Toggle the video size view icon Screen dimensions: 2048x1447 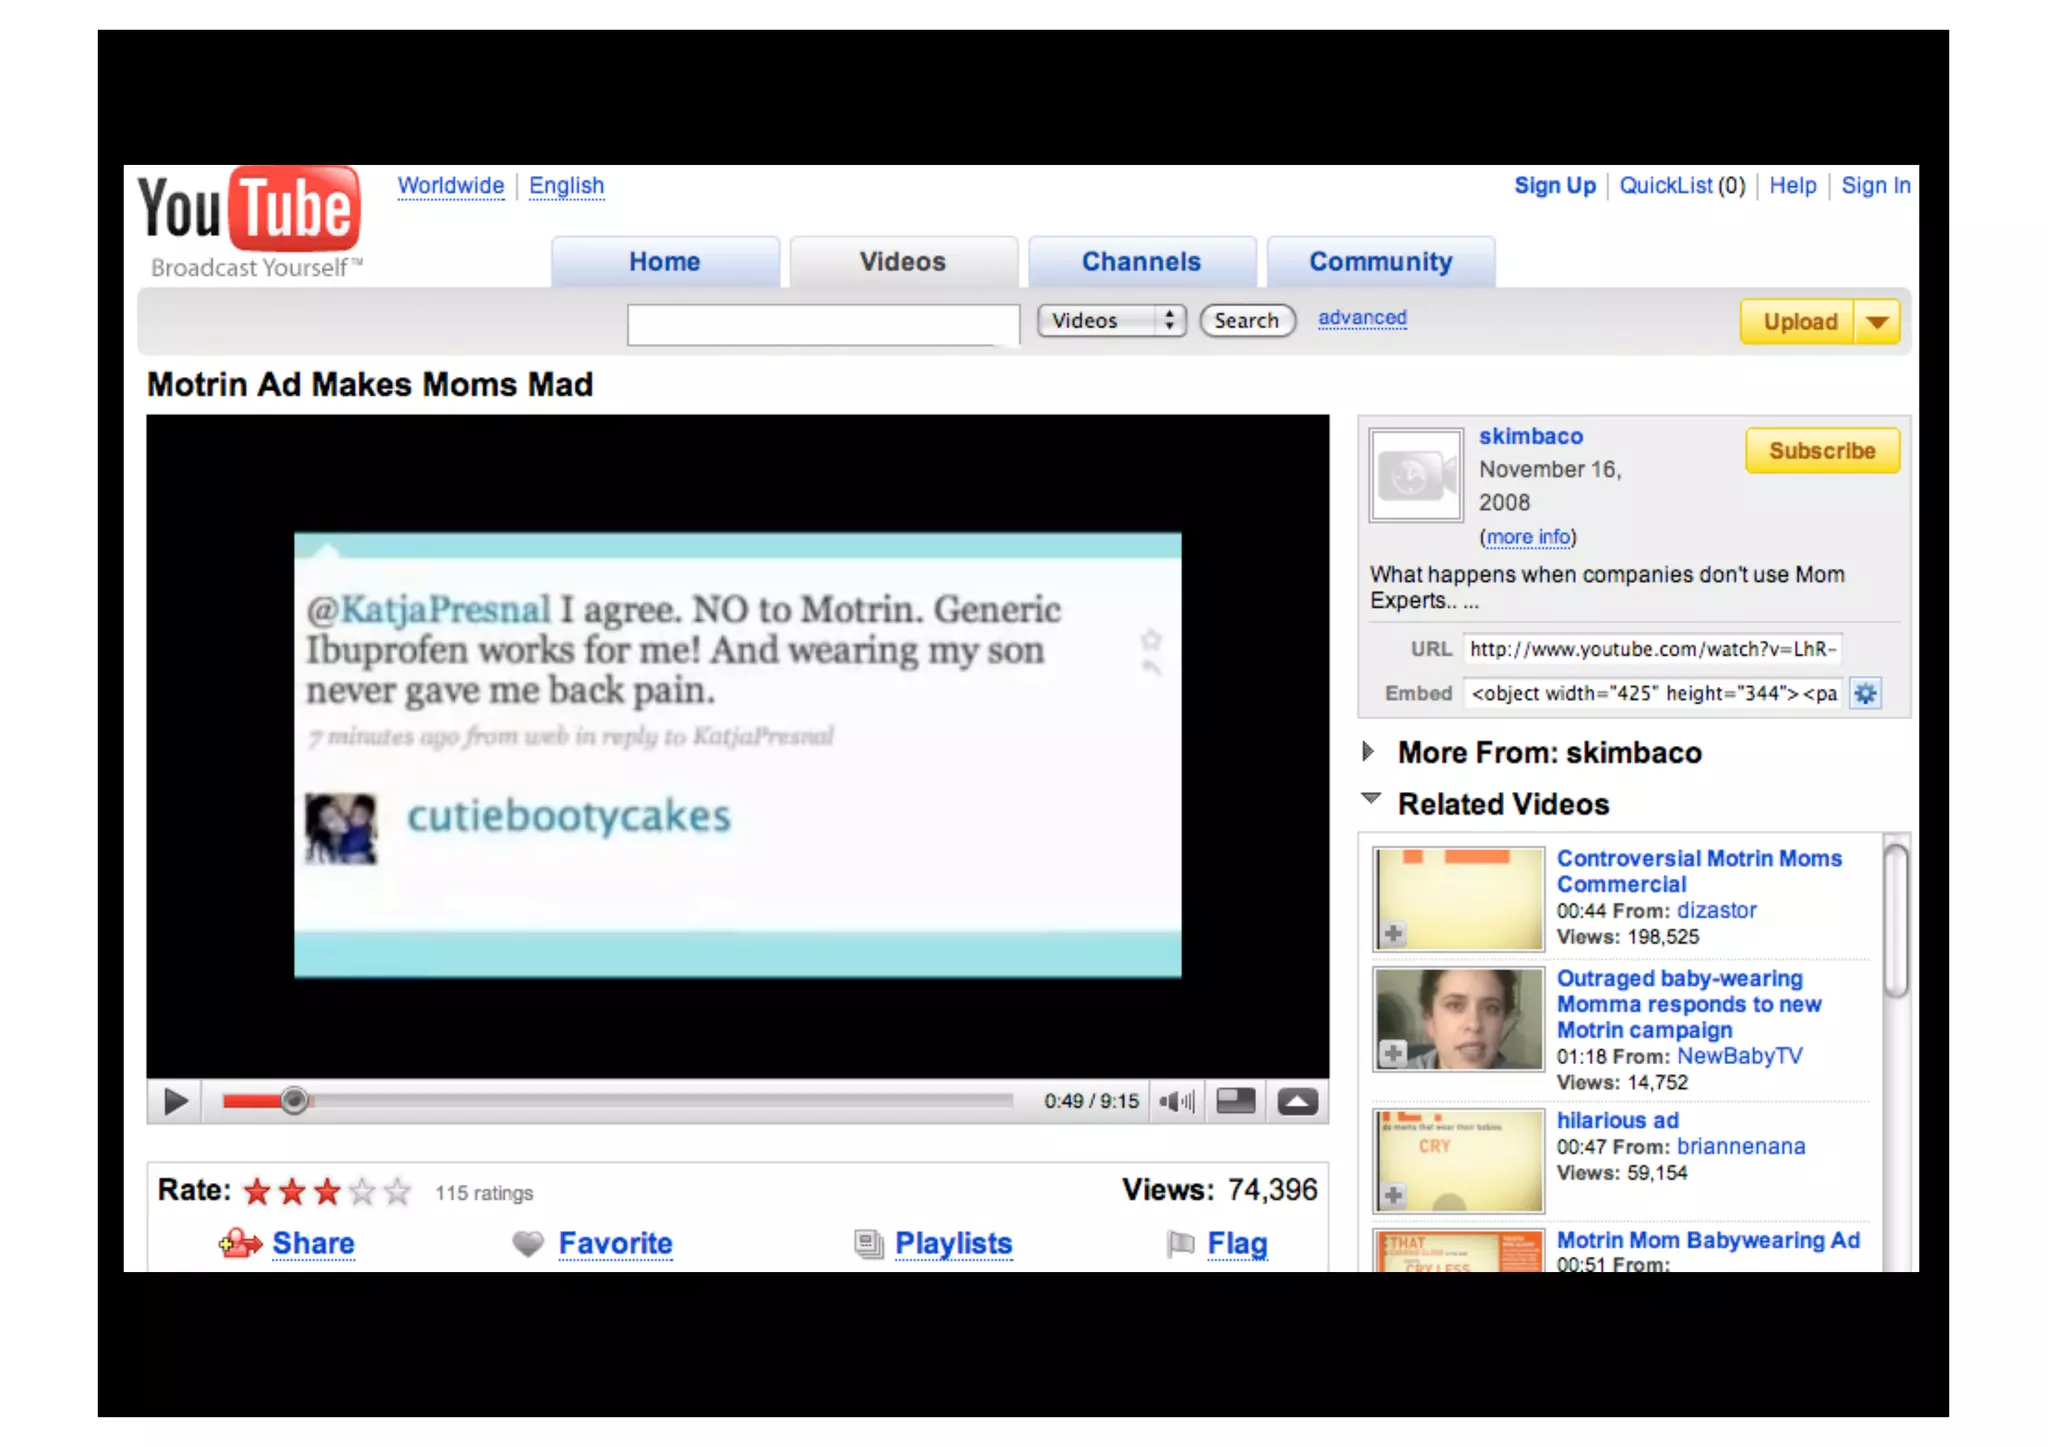[1235, 1101]
